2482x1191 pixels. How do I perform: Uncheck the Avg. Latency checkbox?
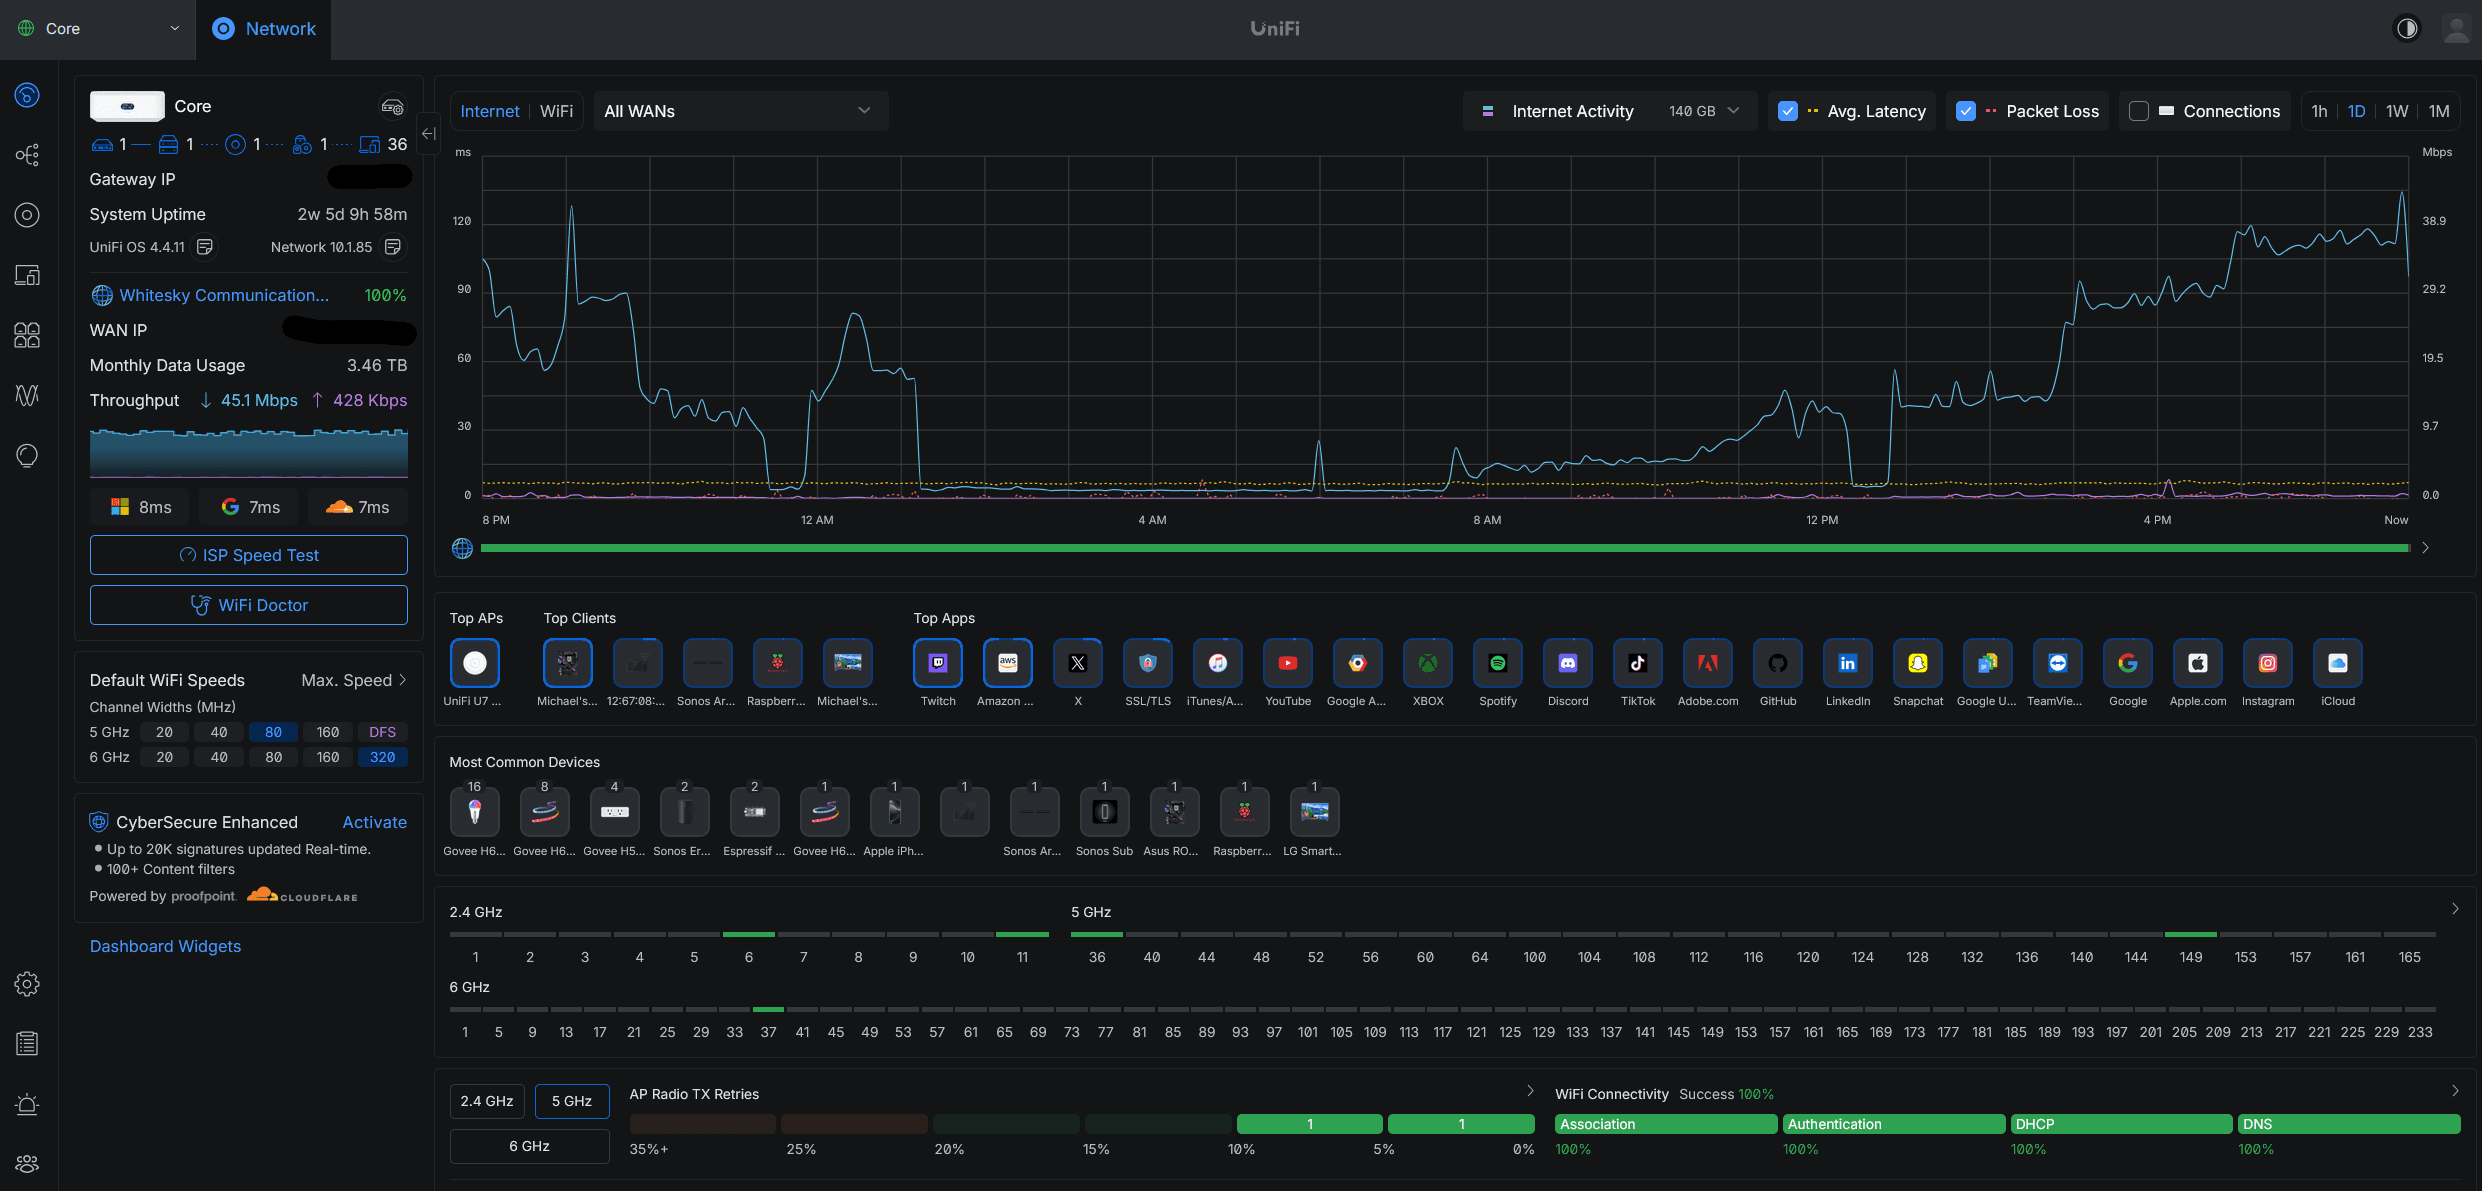(1788, 111)
